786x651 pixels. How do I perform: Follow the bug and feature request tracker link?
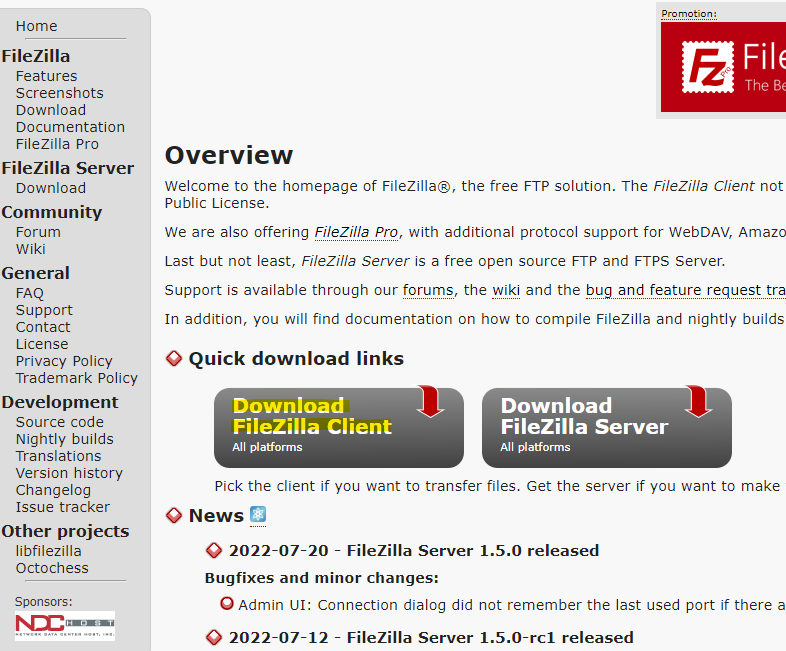[x=686, y=291]
